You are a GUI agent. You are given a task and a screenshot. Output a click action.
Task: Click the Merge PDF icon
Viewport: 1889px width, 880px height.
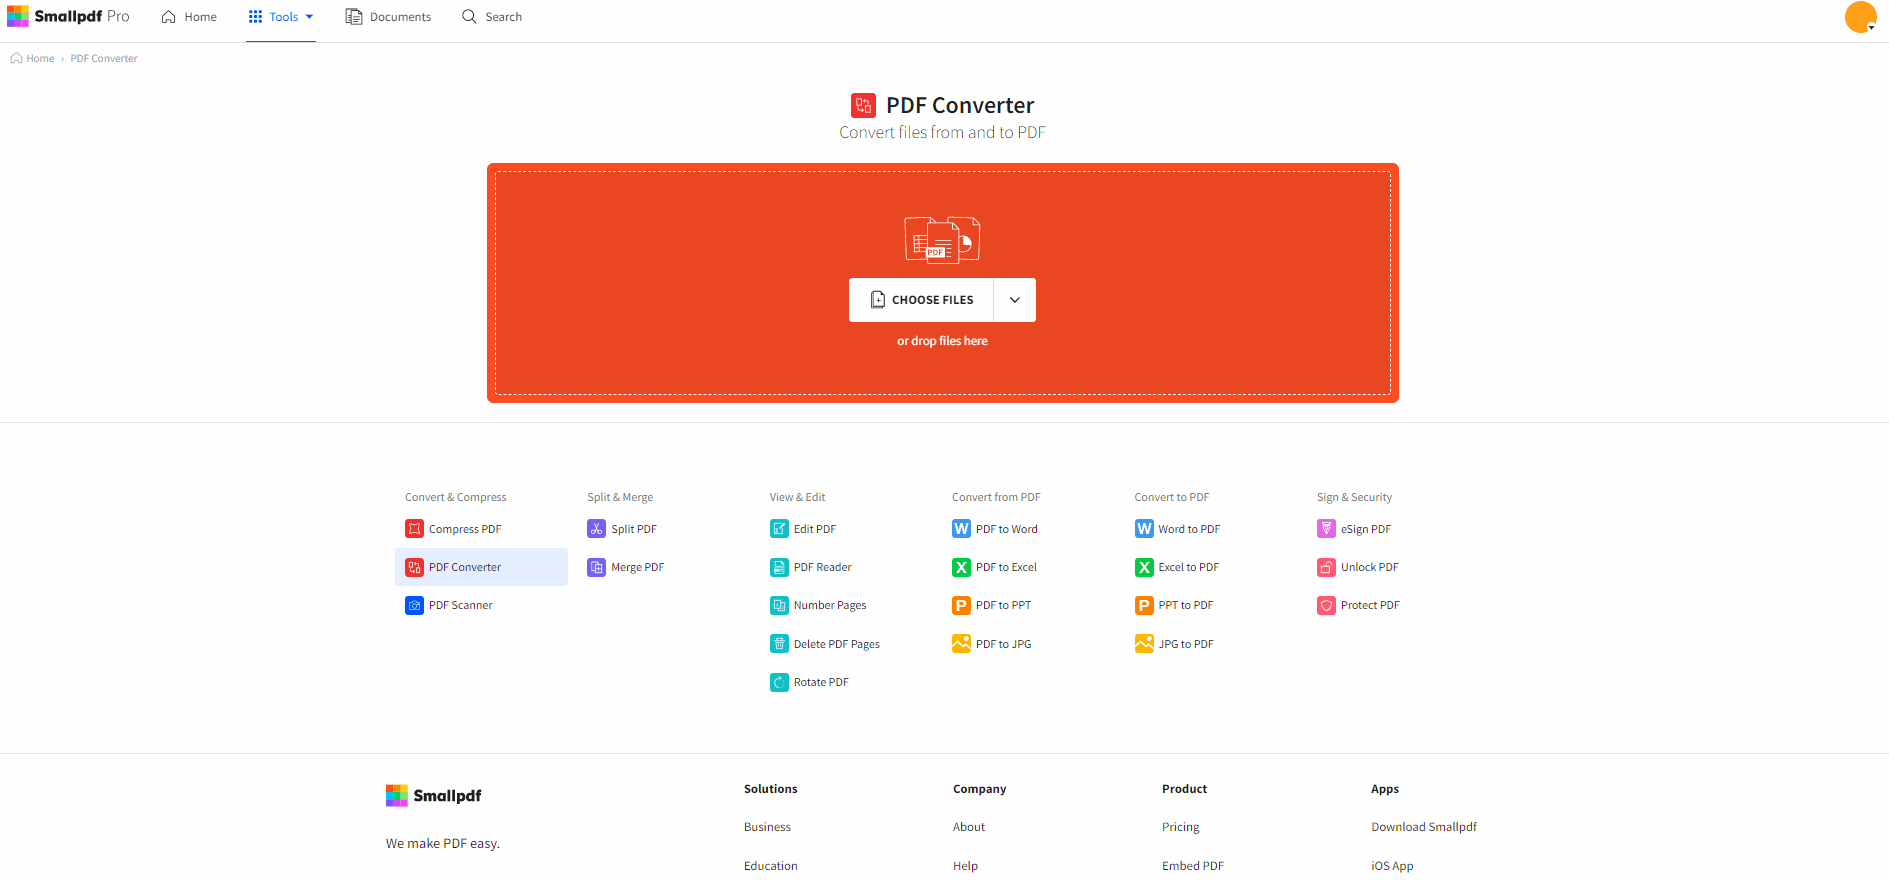point(596,567)
